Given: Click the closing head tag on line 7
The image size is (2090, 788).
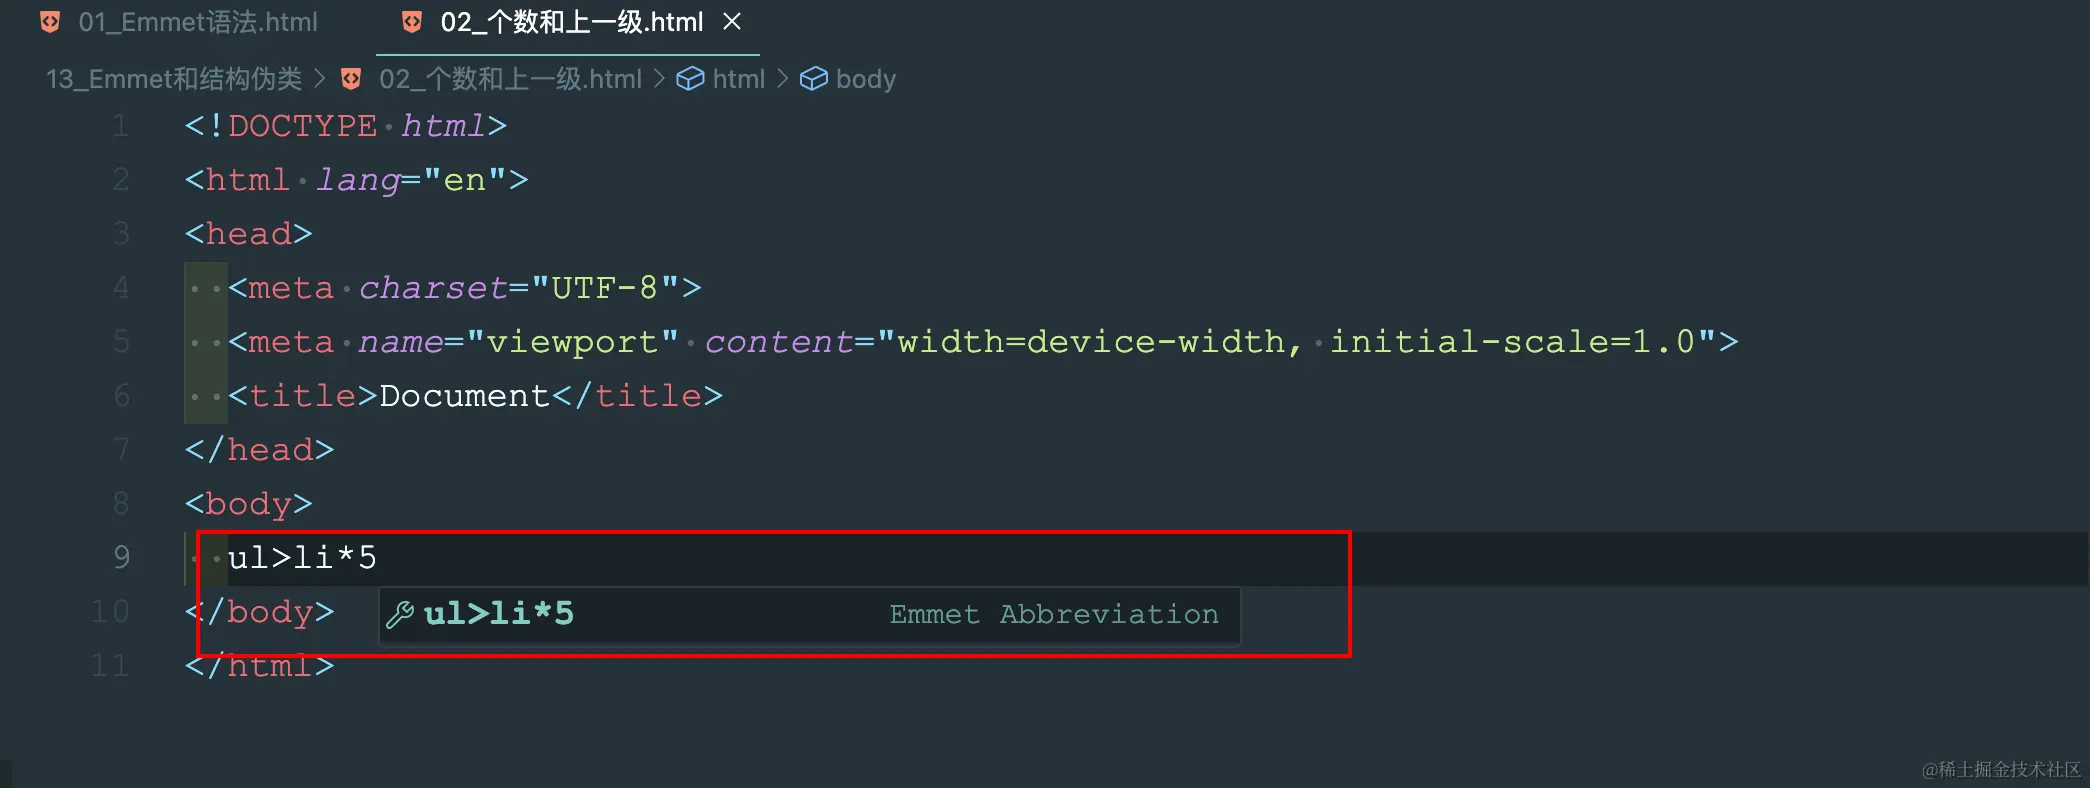Looking at the screenshot, I should pyautogui.click(x=259, y=450).
